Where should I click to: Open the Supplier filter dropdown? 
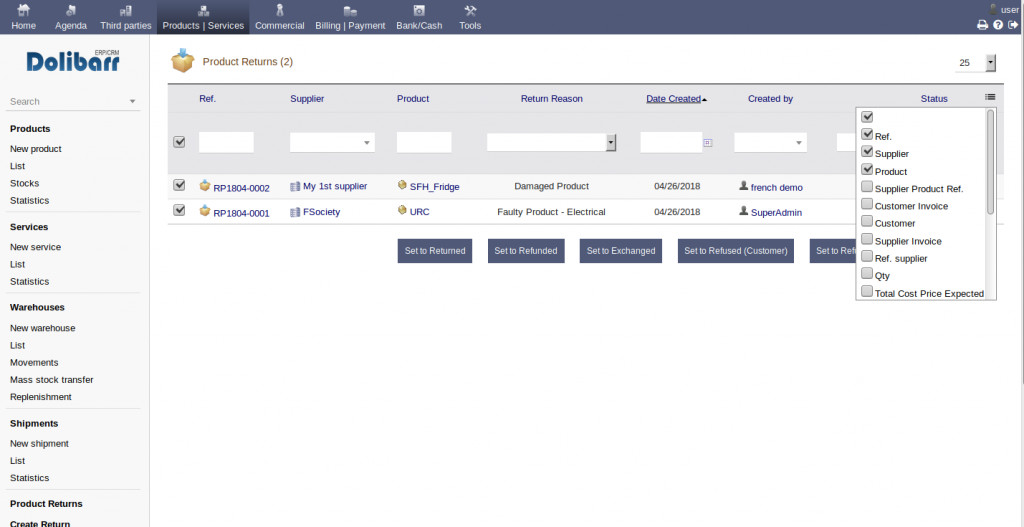(332, 143)
